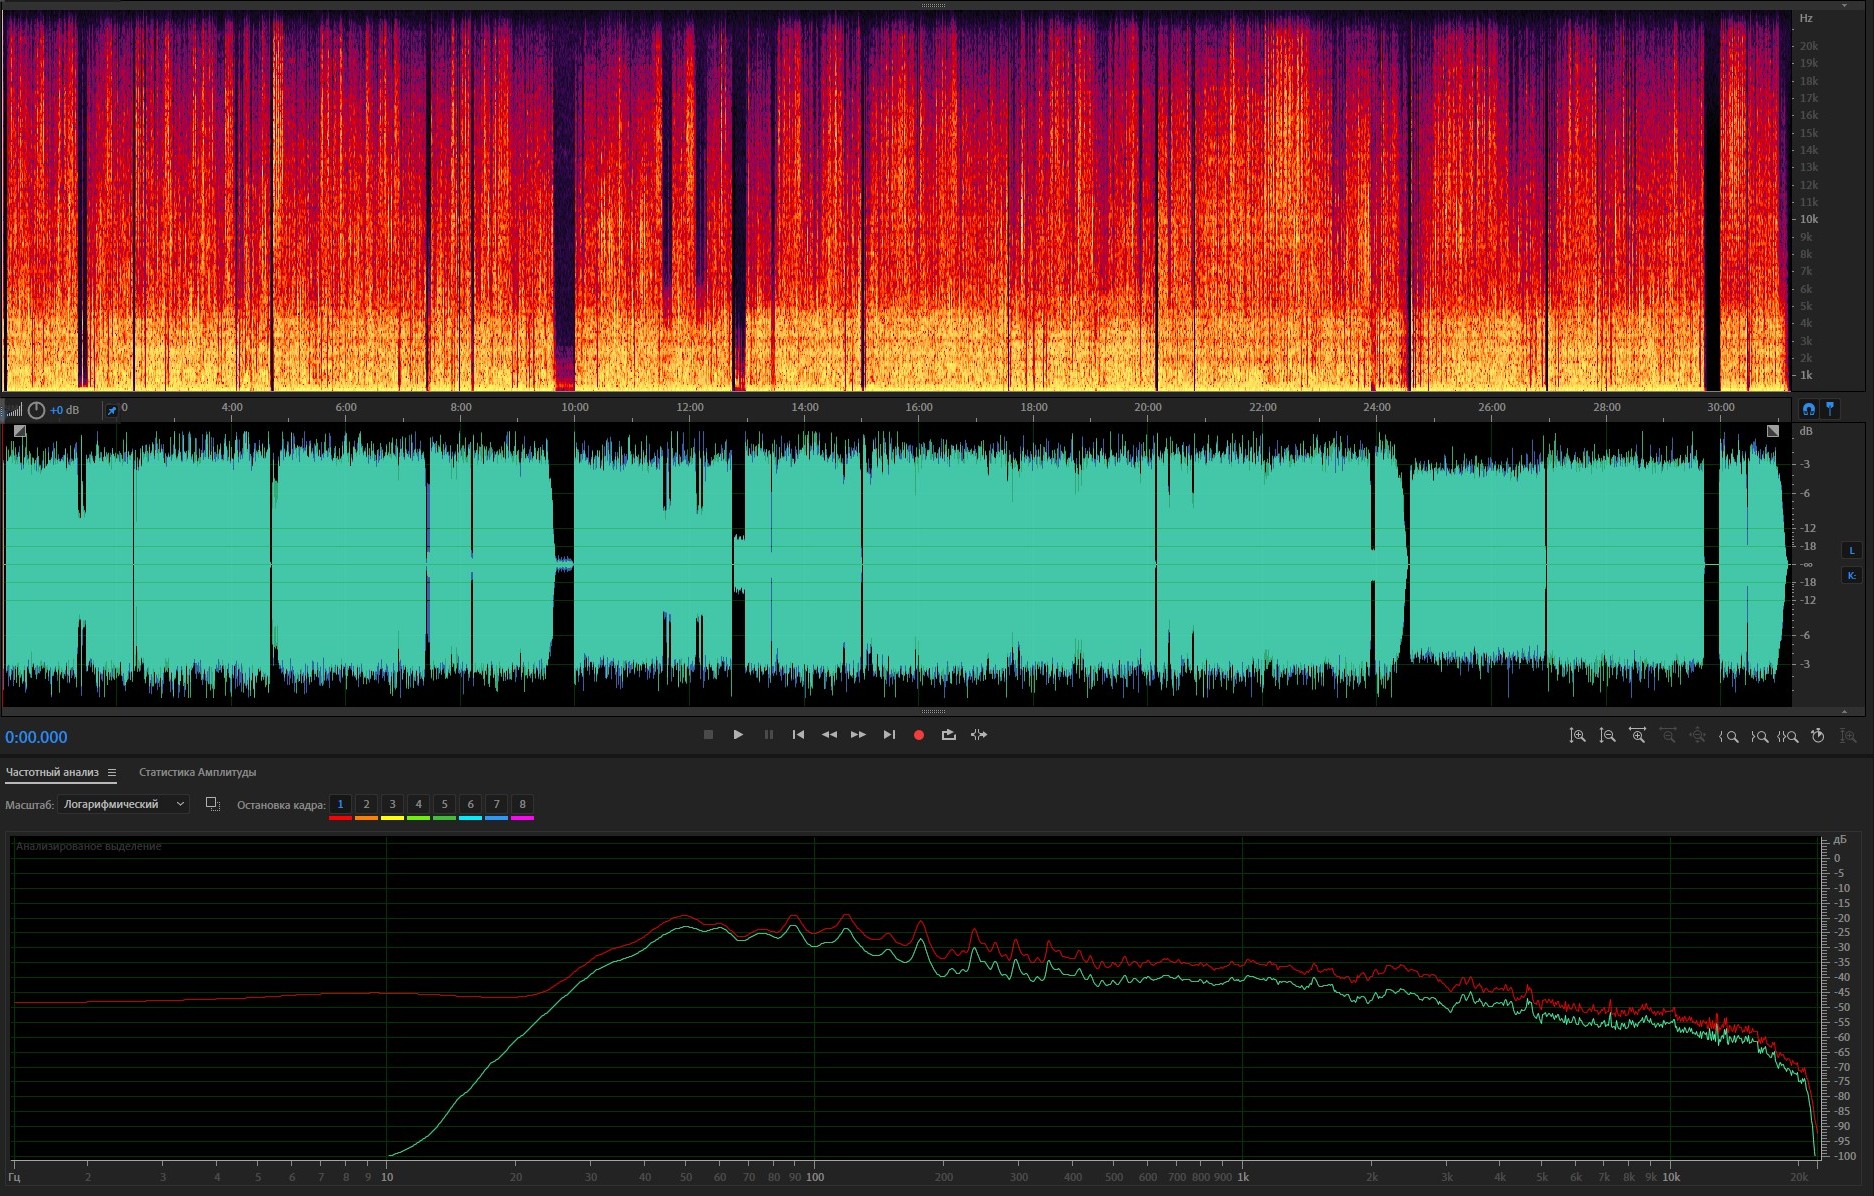Viewport: 1874px width, 1196px height.
Task: Click the 10k label on spectral frequency scale
Action: tap(1809, 219)
